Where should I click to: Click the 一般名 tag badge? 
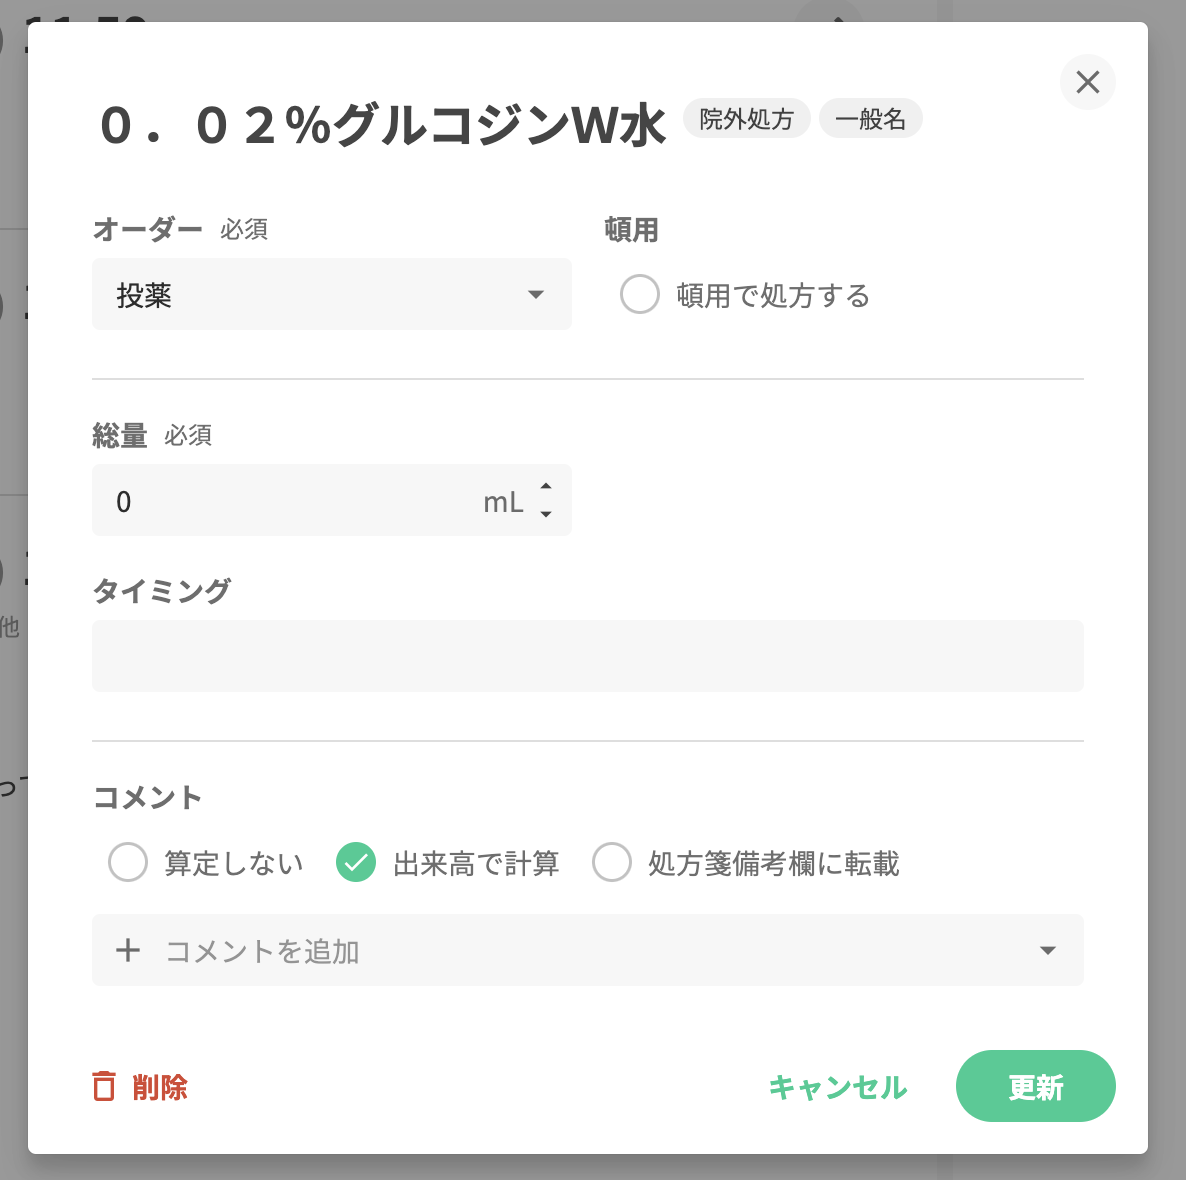pos(870,119)
